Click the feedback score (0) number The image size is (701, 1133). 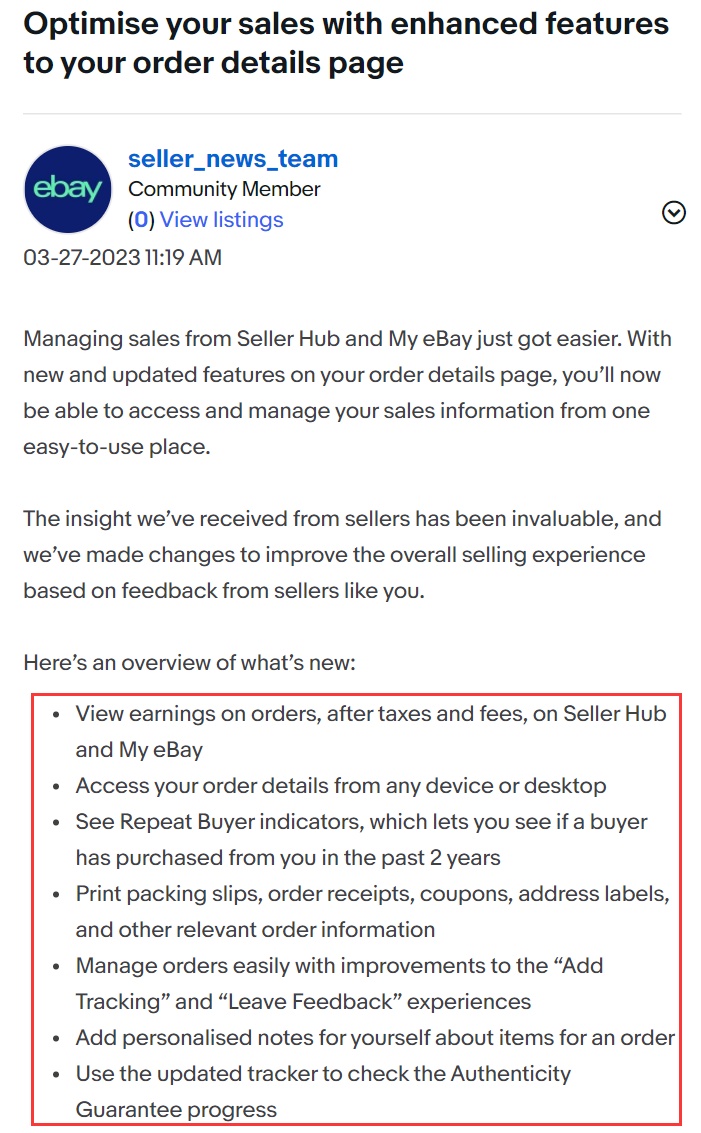(142, 220)
